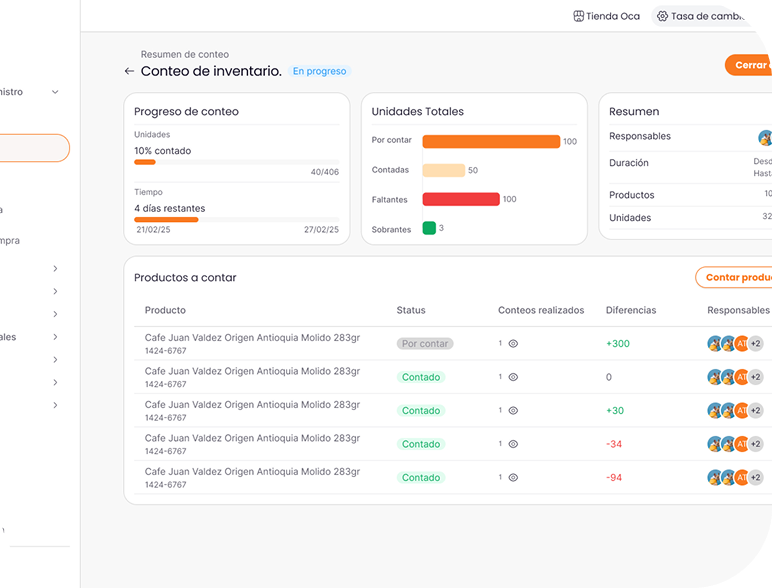Expand the bottom-most sidebar chevron
The width and height of the screenshot is (772, 588).
click(55, 405)
